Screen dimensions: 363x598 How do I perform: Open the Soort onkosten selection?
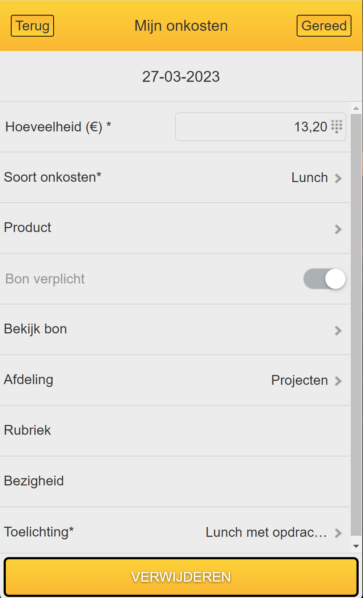(x=175, y=177)
